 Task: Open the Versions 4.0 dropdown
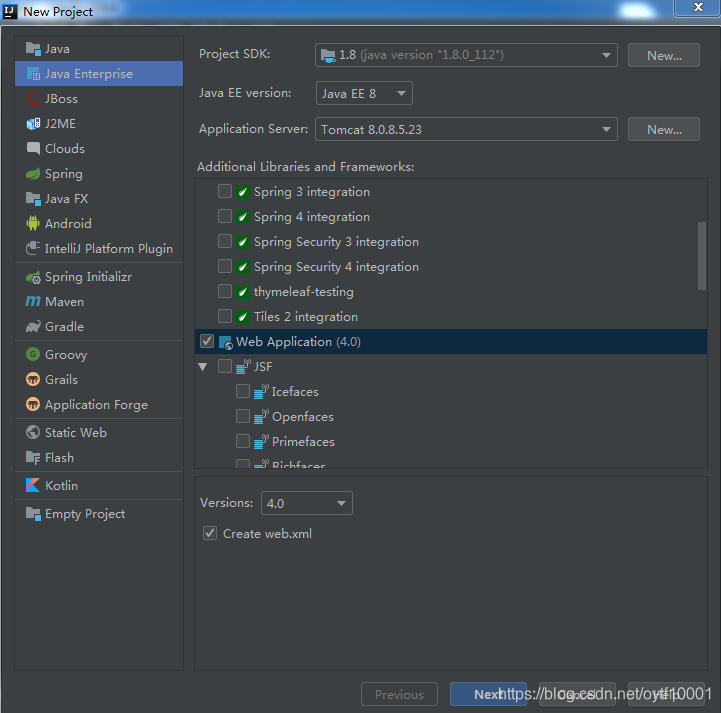click(x=307, y=503)
